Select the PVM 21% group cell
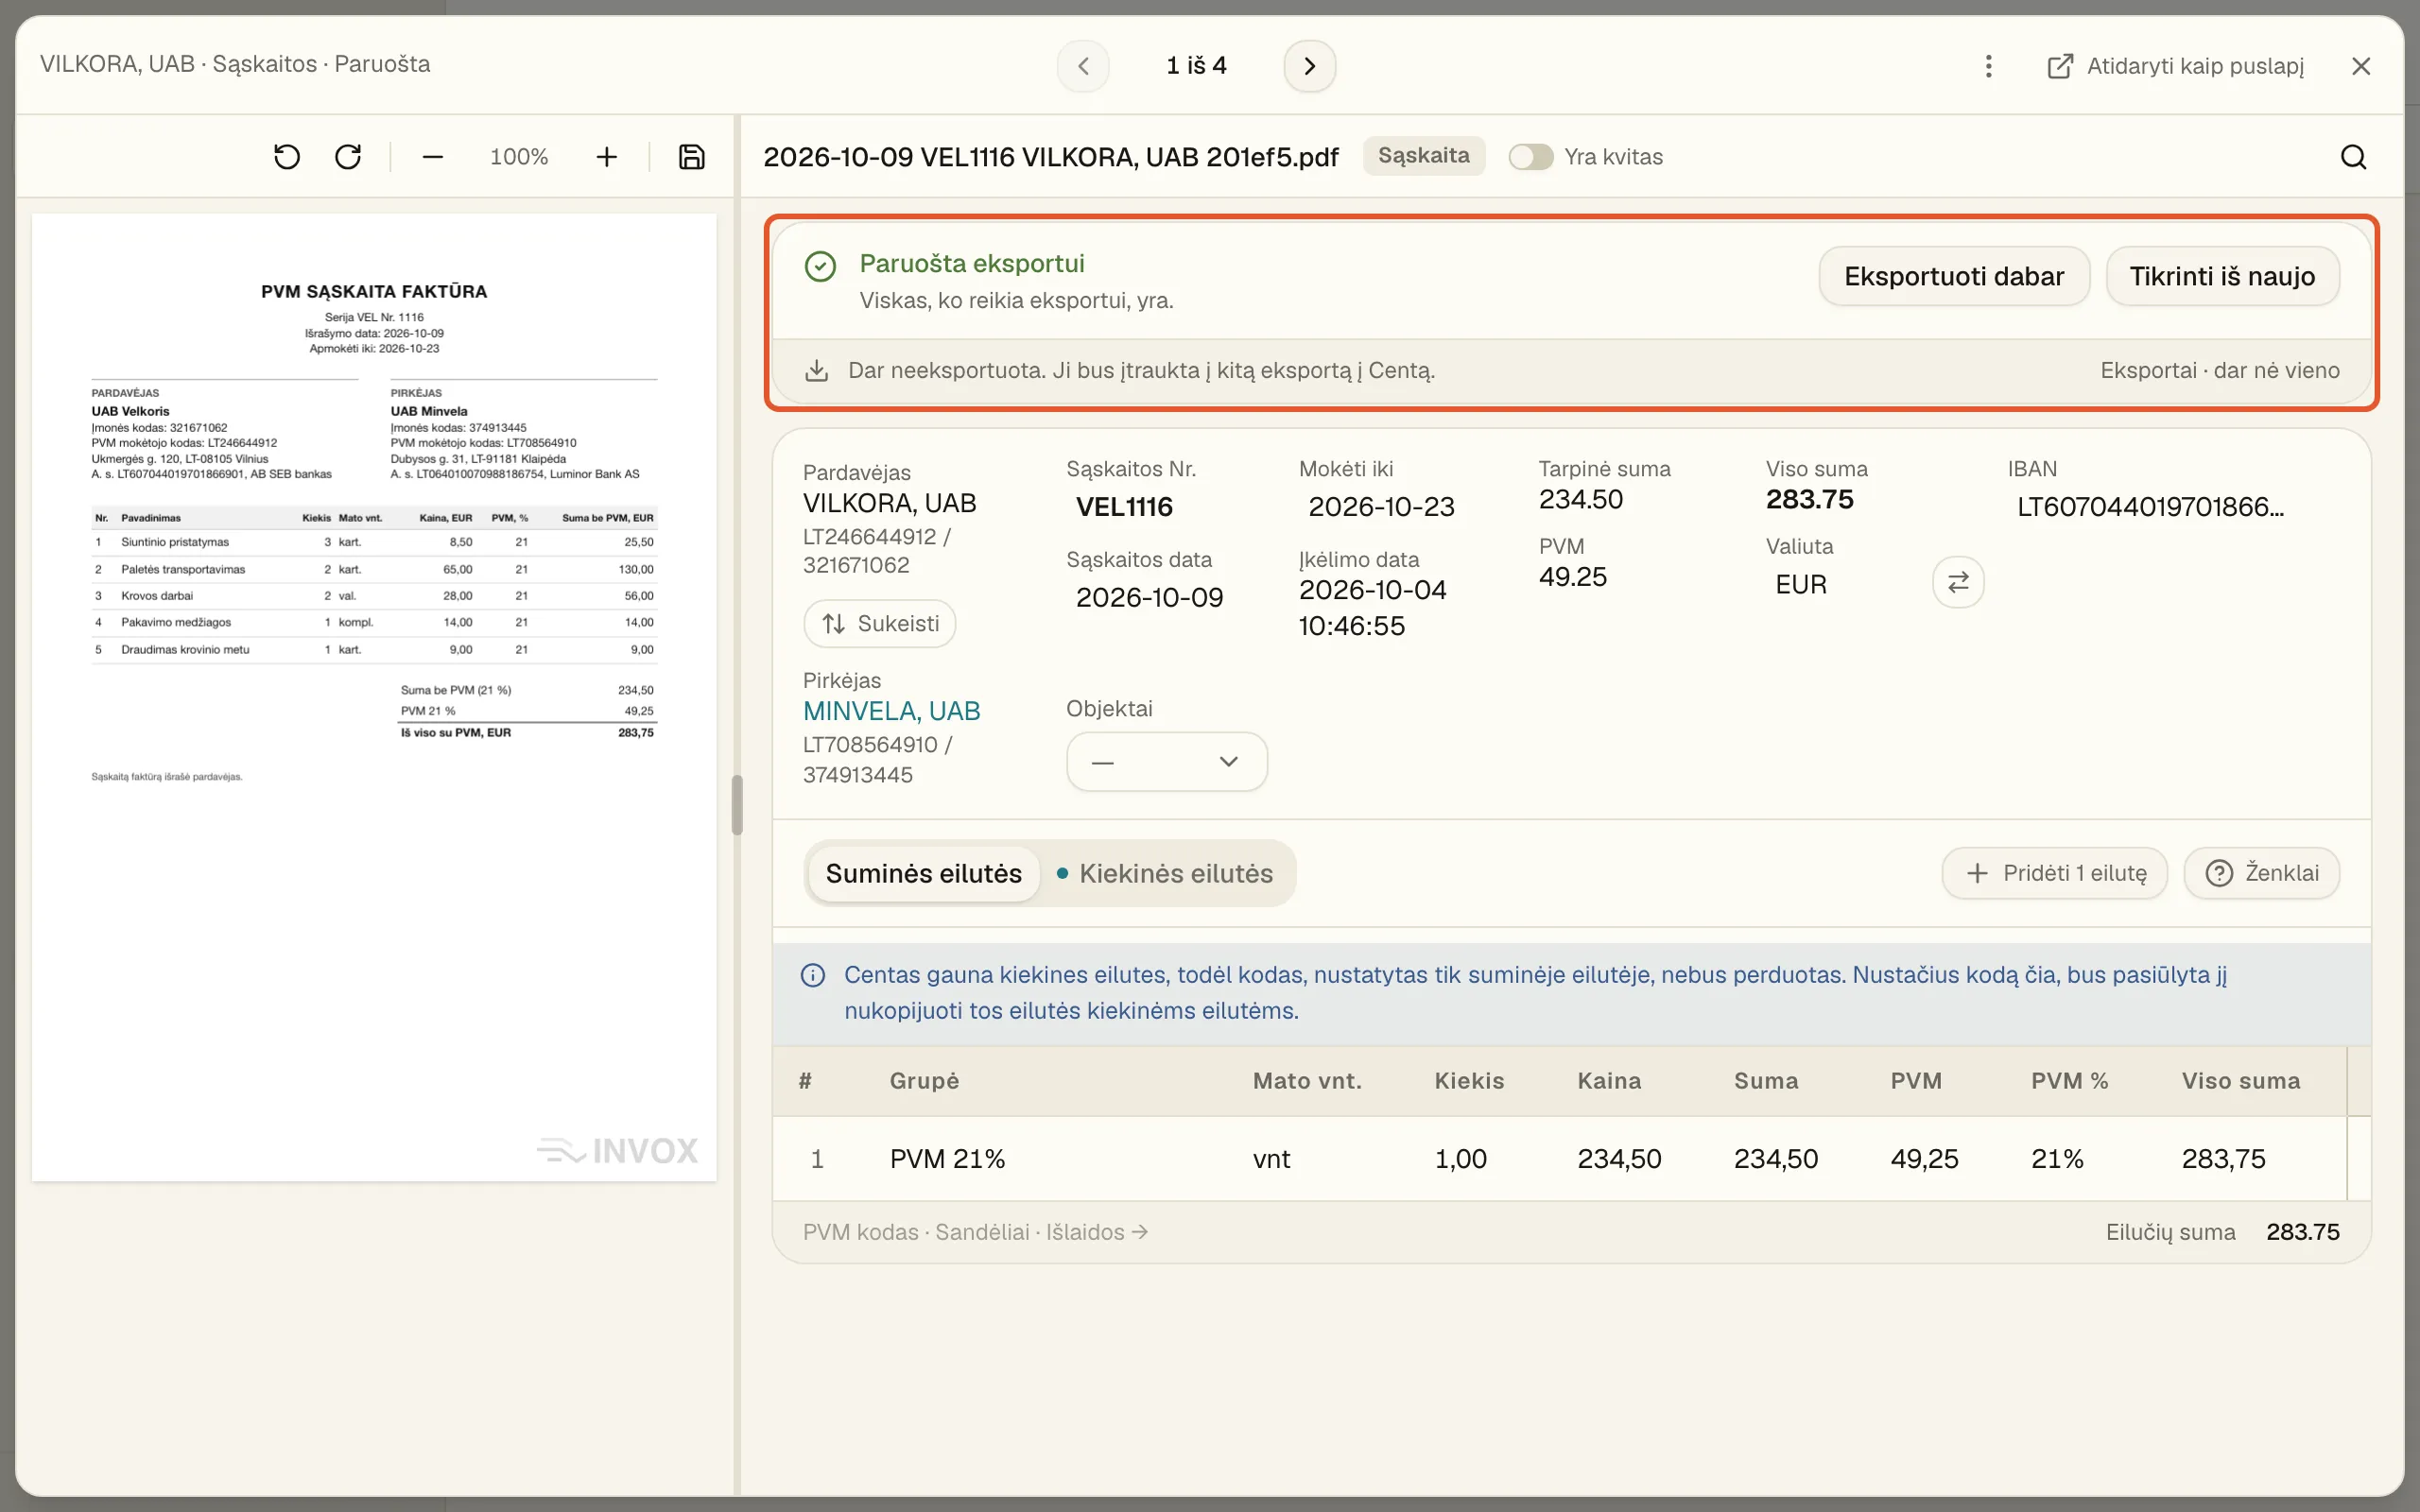 (947, 1159)
